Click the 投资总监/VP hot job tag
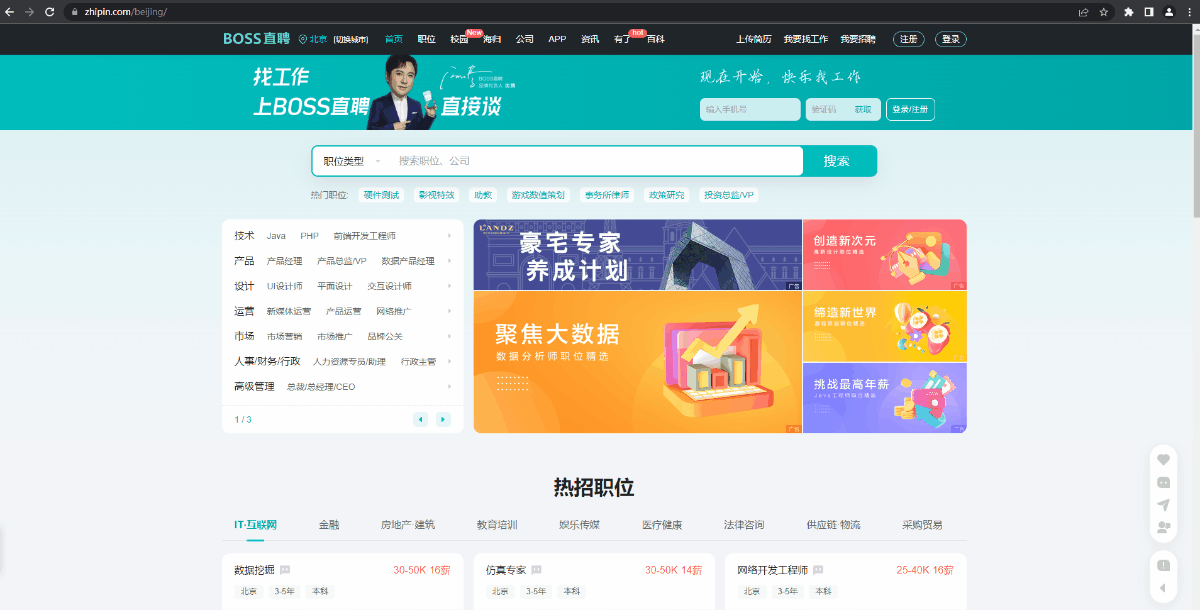Viewport: 1200px width, 610px height. [x=728, y=195]
